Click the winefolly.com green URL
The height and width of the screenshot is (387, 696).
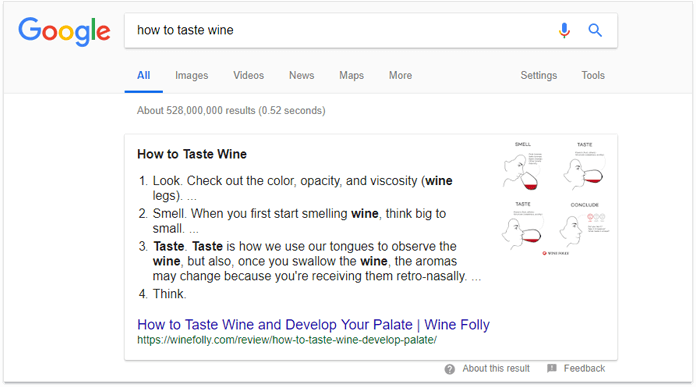[x=287, y=340]
